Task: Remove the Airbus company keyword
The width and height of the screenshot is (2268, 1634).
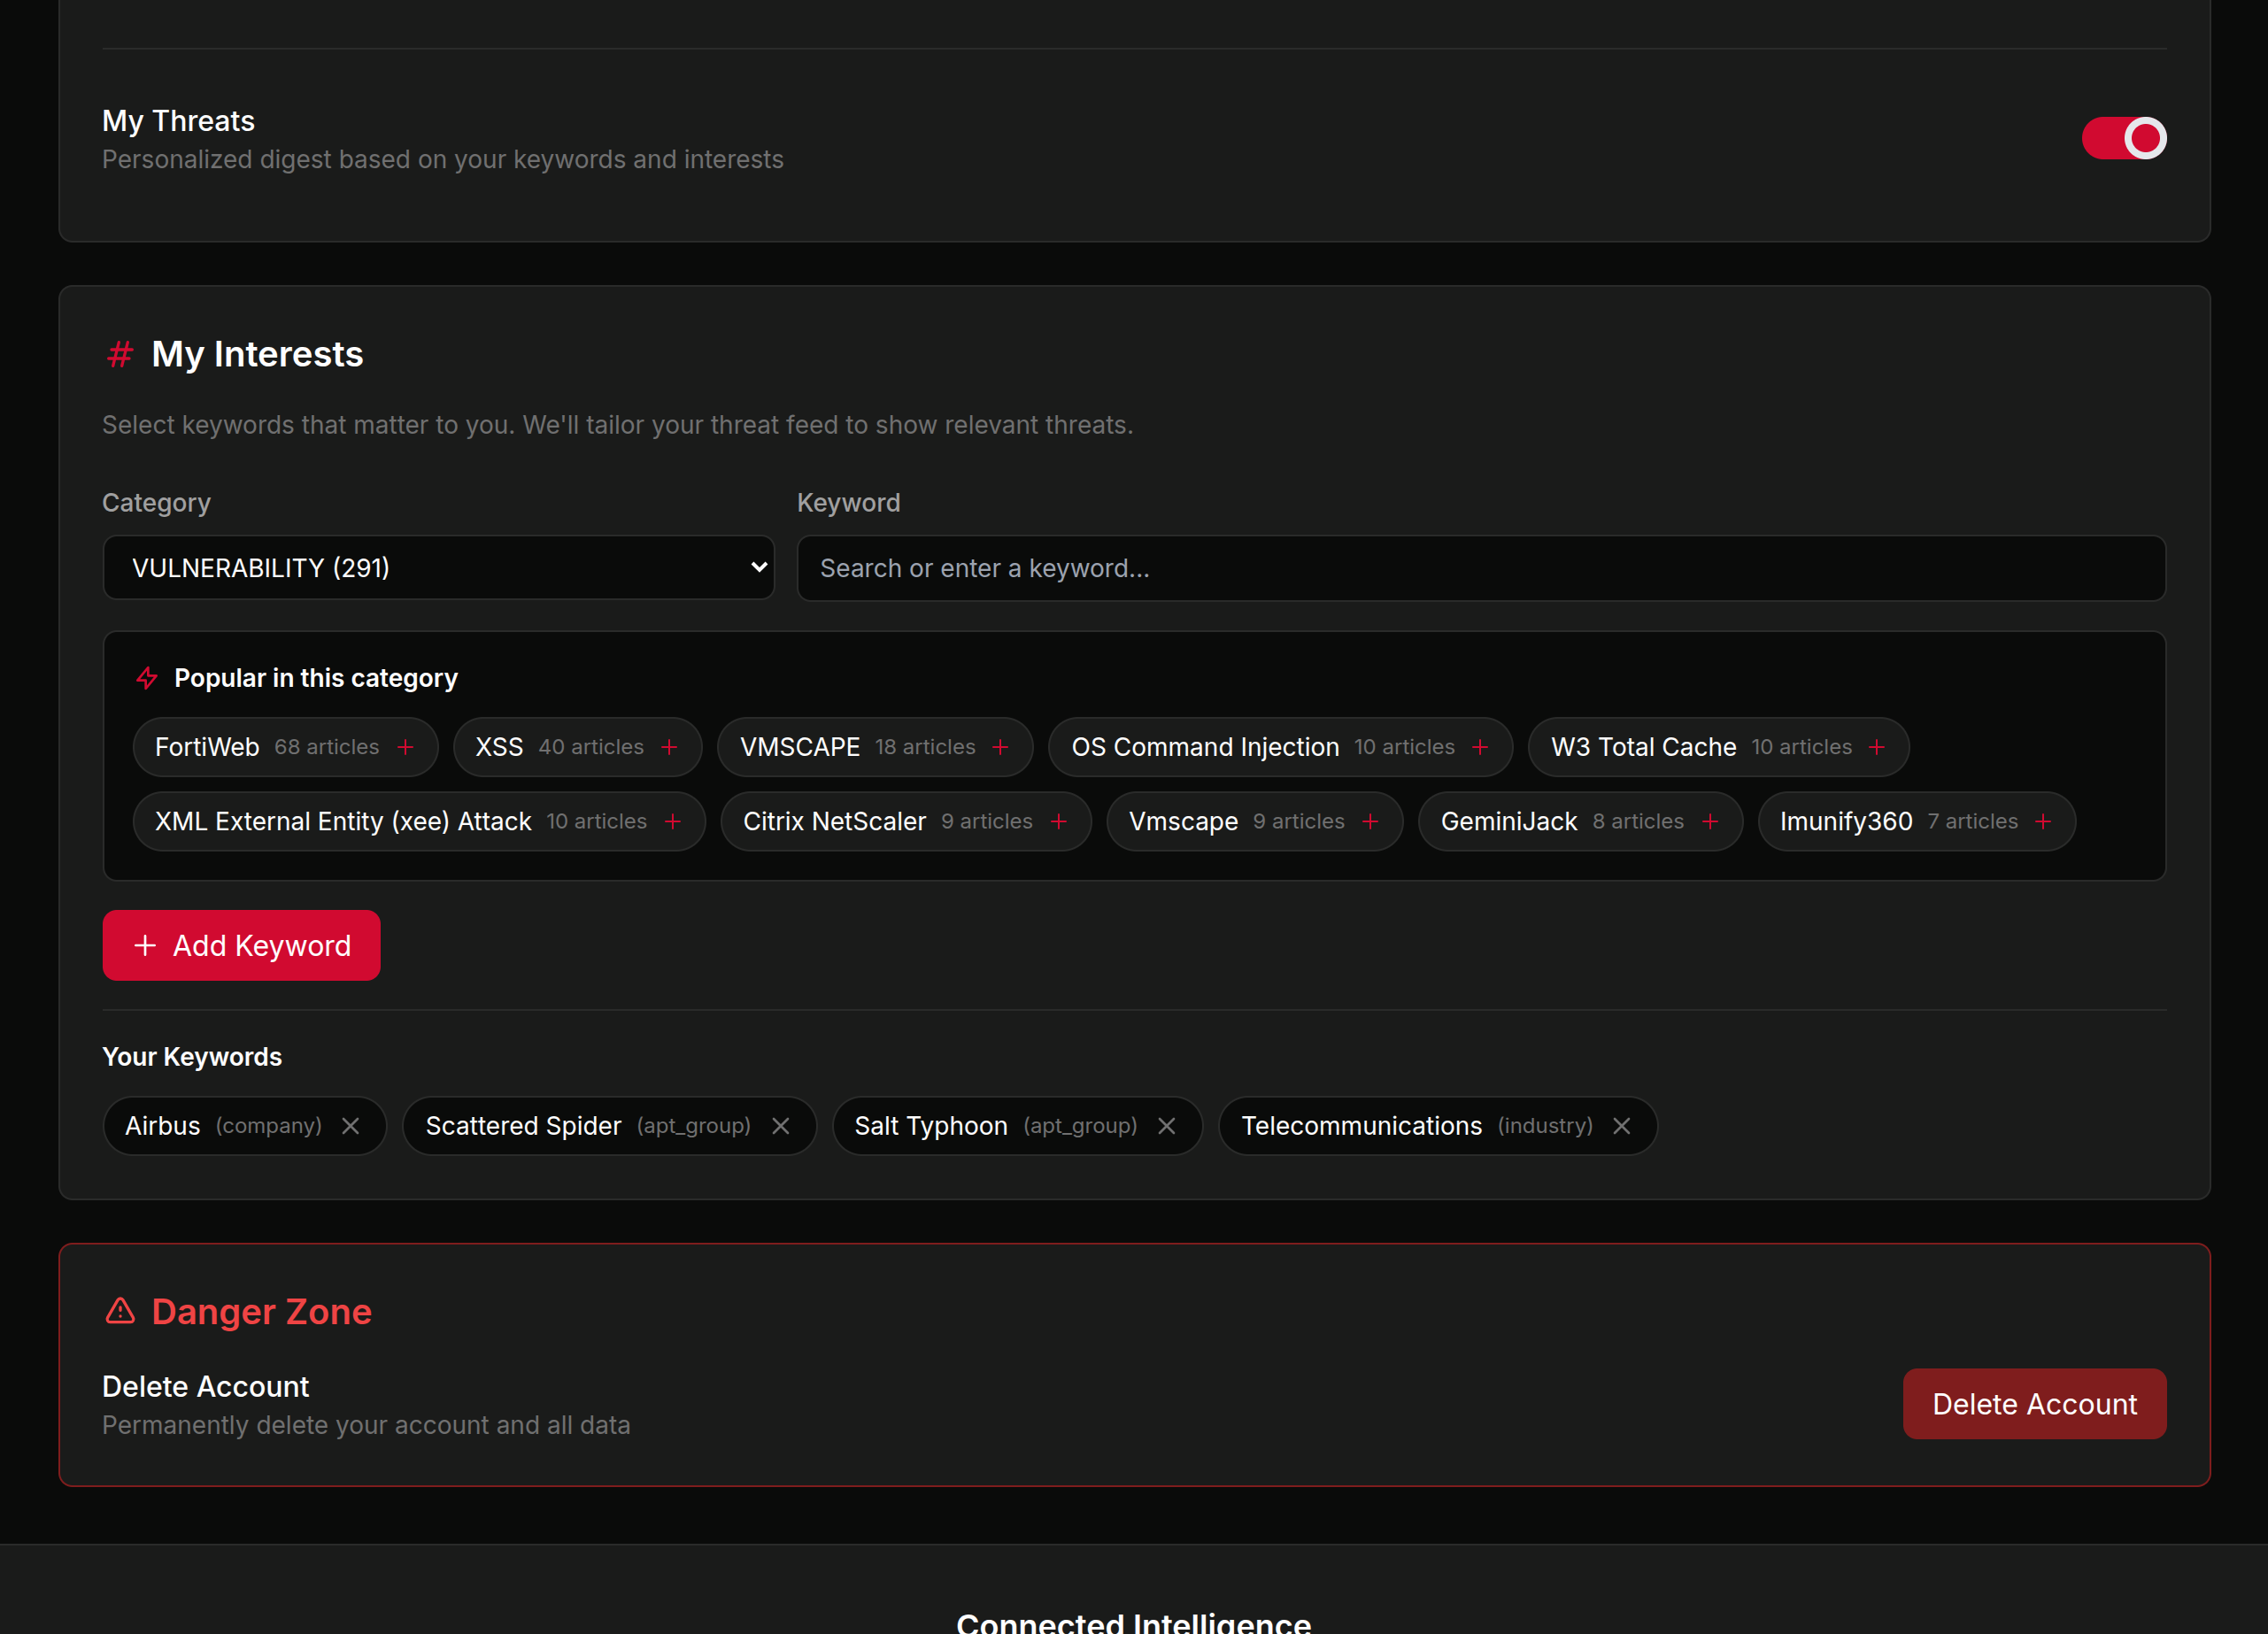Action: pyautogui.click(x=350, y=1125)
